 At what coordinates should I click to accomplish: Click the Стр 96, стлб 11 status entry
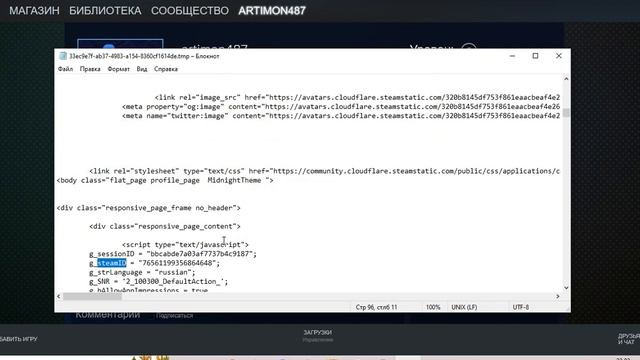click(x=376, y=307)
